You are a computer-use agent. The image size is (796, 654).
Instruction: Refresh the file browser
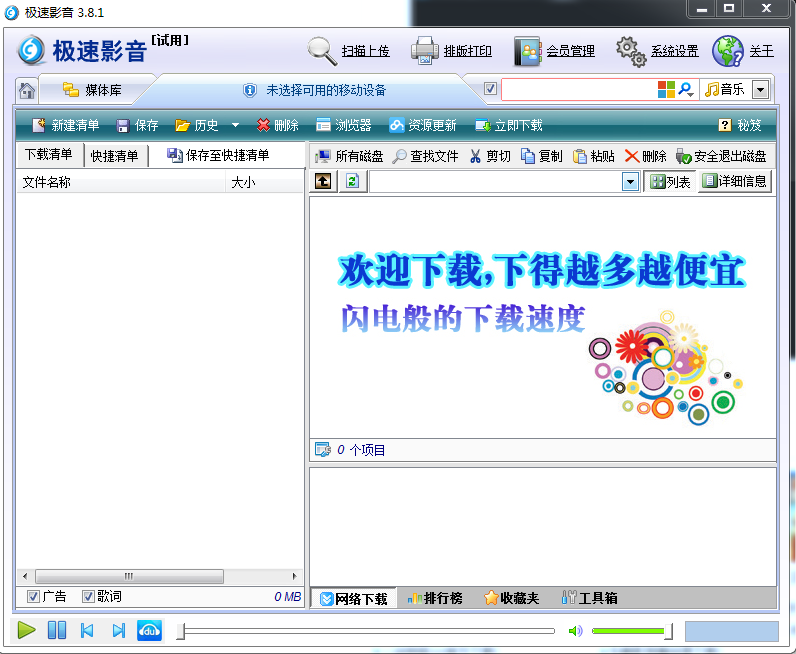pyautogui.click(x=352, y=181)
